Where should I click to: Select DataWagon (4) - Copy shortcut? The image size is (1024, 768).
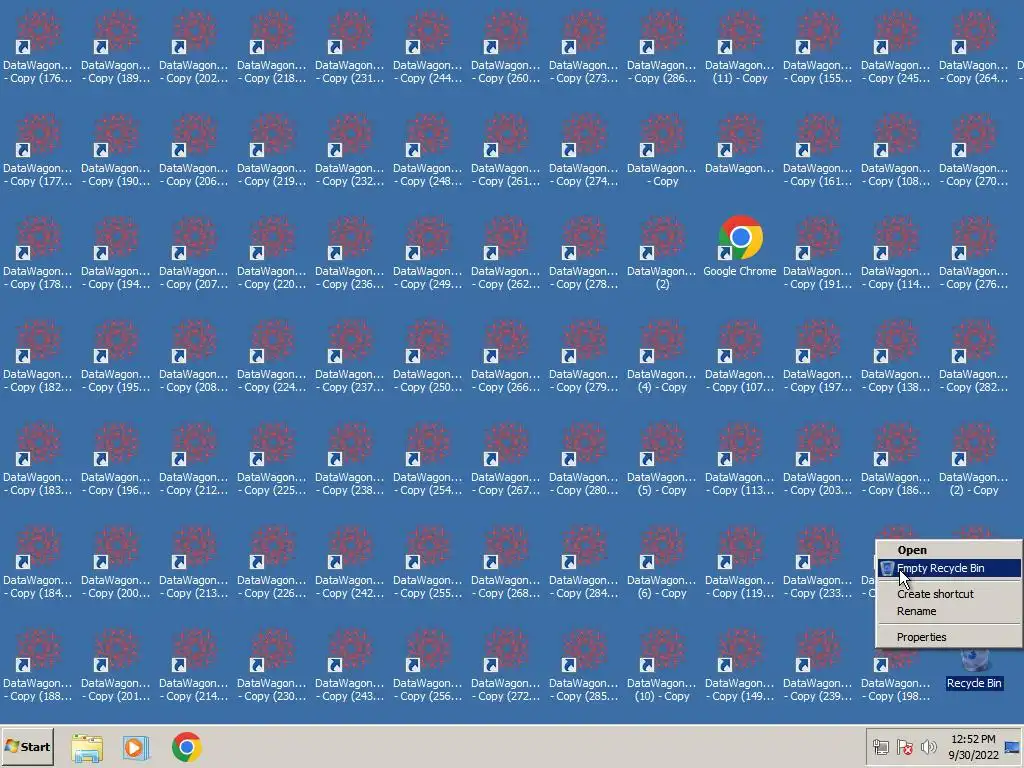(662, 357)
